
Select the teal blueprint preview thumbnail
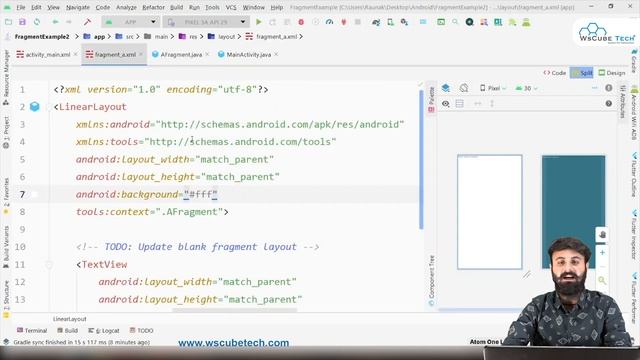[x=573, y=212]
